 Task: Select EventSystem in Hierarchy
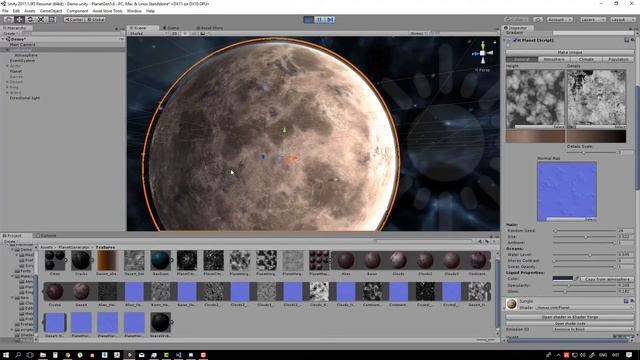[x=22, y=60]
